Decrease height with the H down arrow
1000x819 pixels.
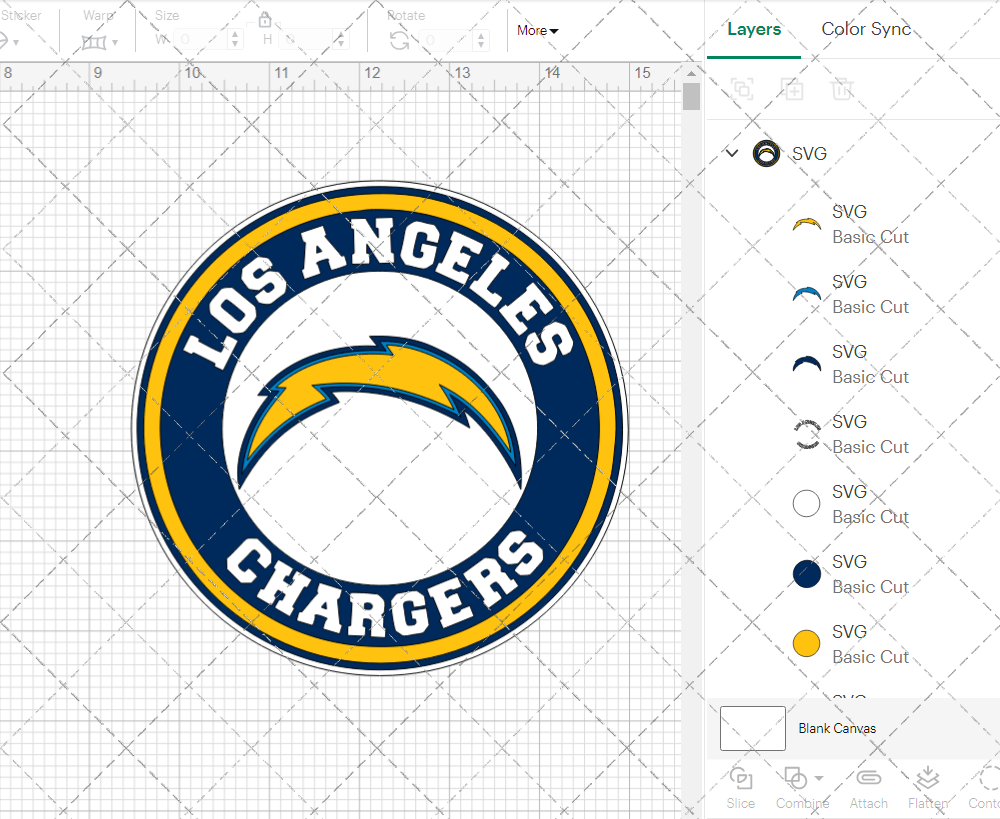point(341,44)
